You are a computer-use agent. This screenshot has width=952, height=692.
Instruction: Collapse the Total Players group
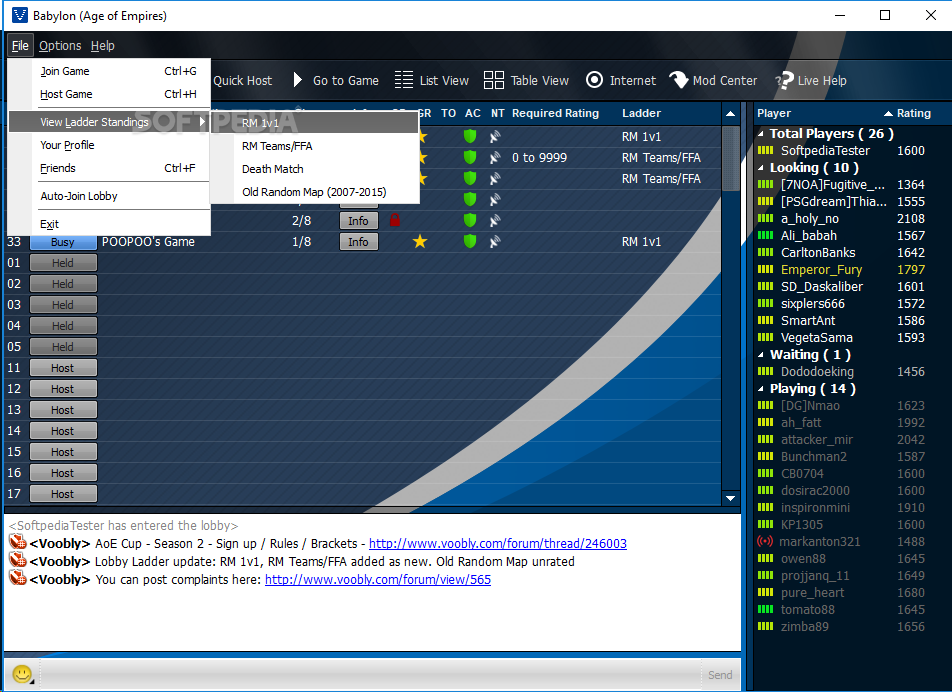click(x=761, y=134)
